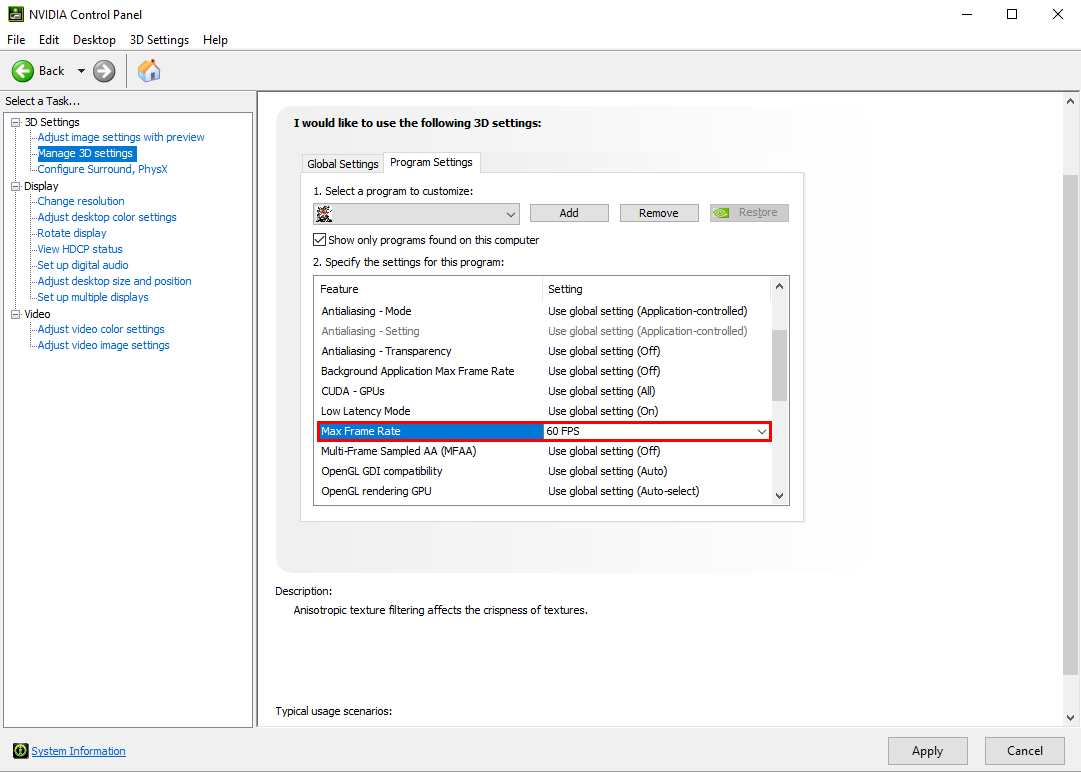1081x773 pixels.
Task: Open Adjust desktop size and position
Action: [x=114, y=281]
